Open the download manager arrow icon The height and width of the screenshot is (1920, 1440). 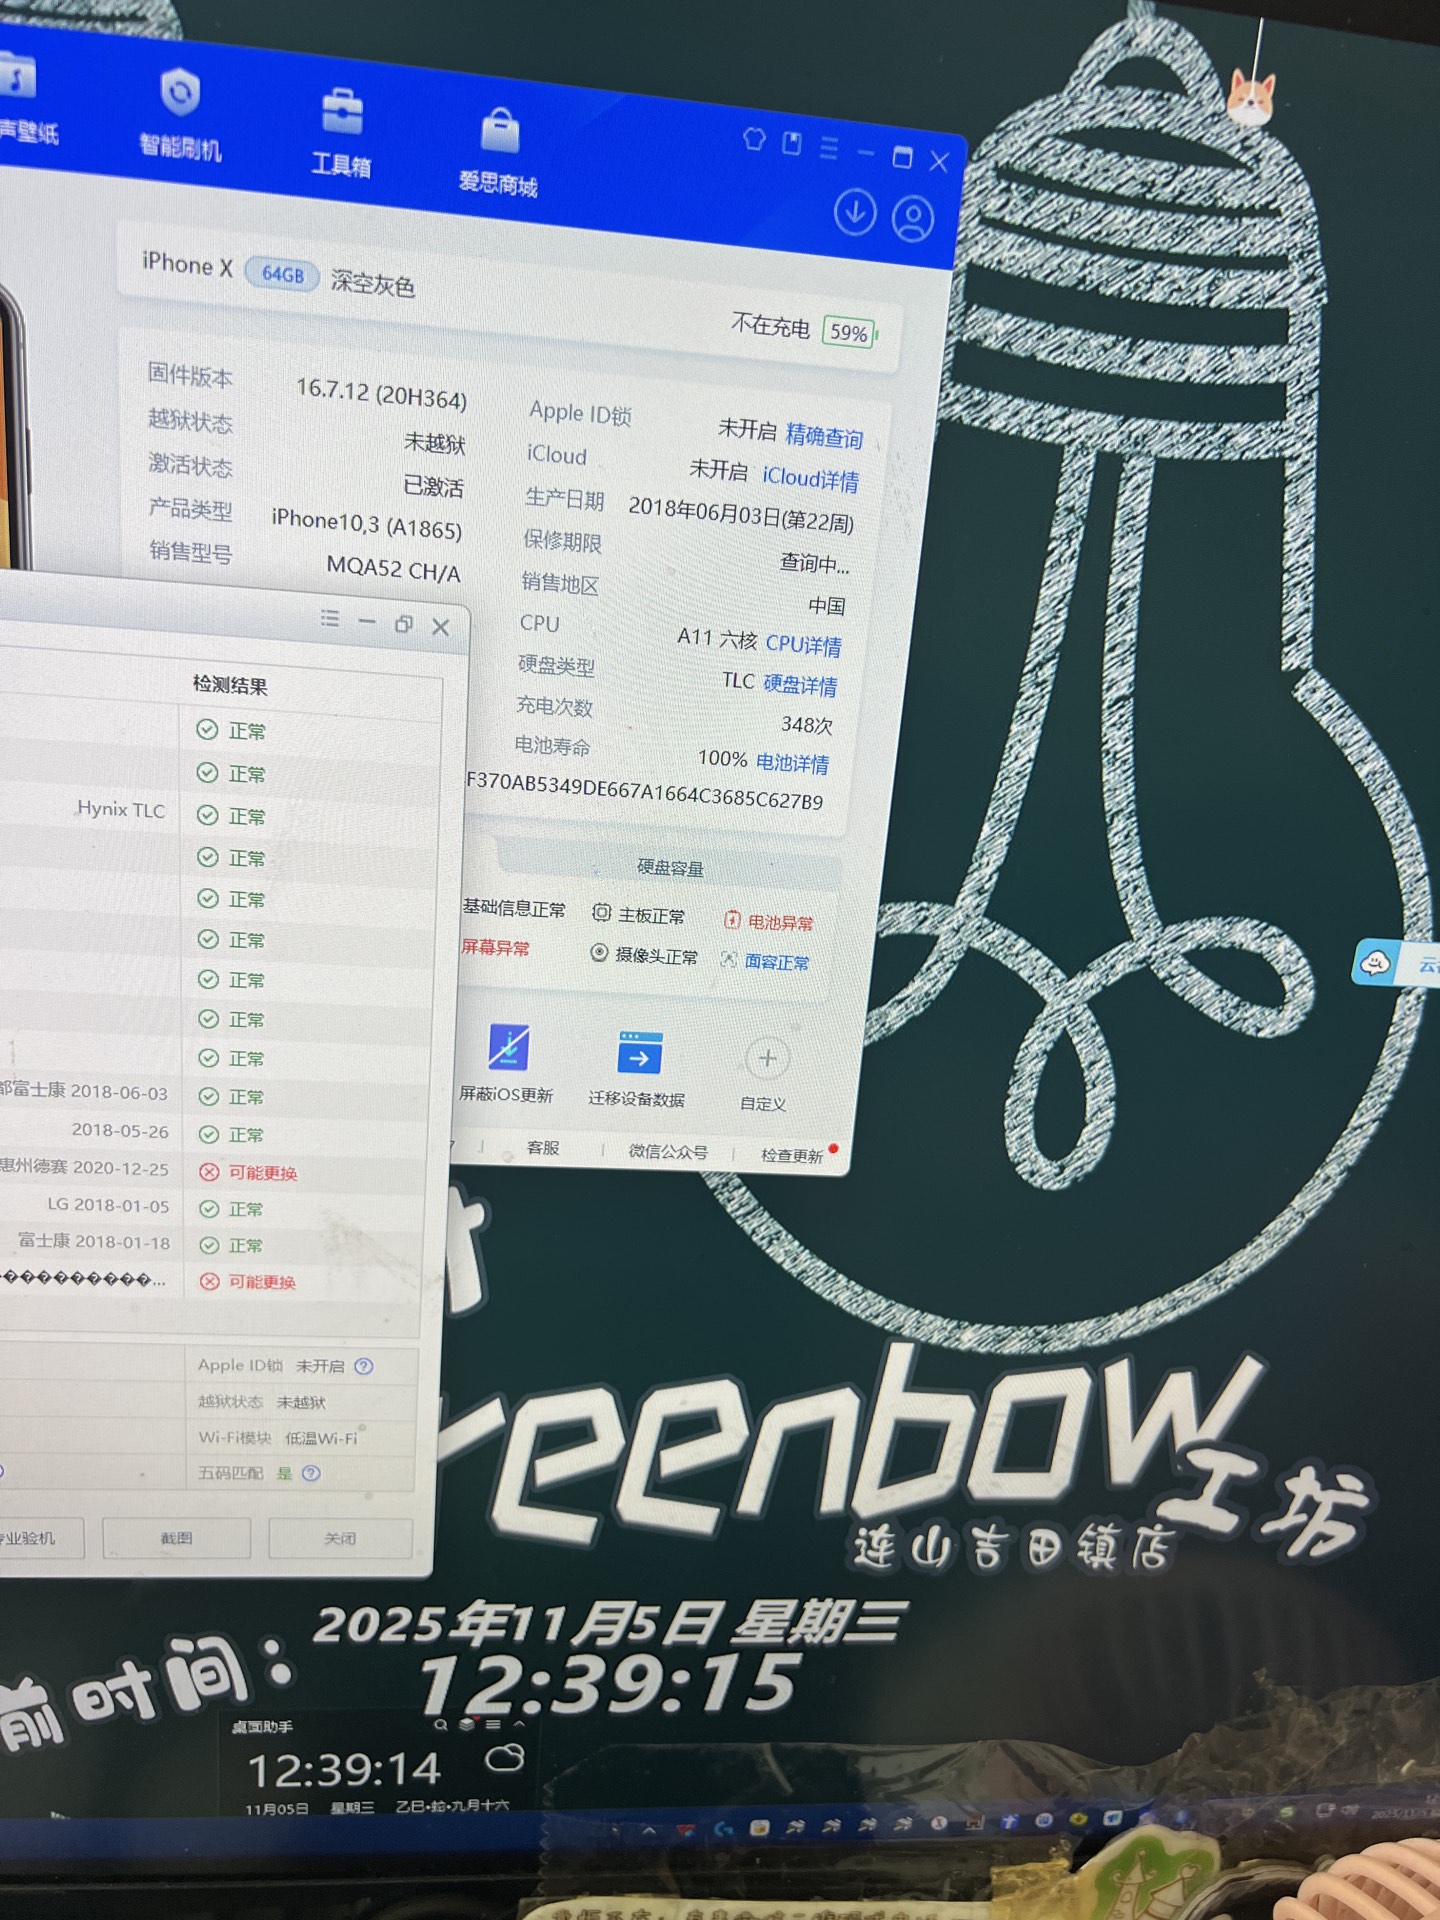[x=855, y=213]
